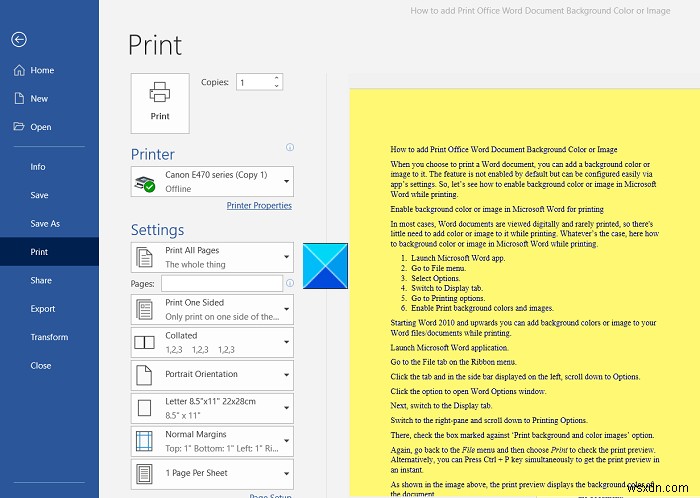This screenshot has height=498, width=700.
Task: Click the "Settings" section heading
Action: (157, 230)
